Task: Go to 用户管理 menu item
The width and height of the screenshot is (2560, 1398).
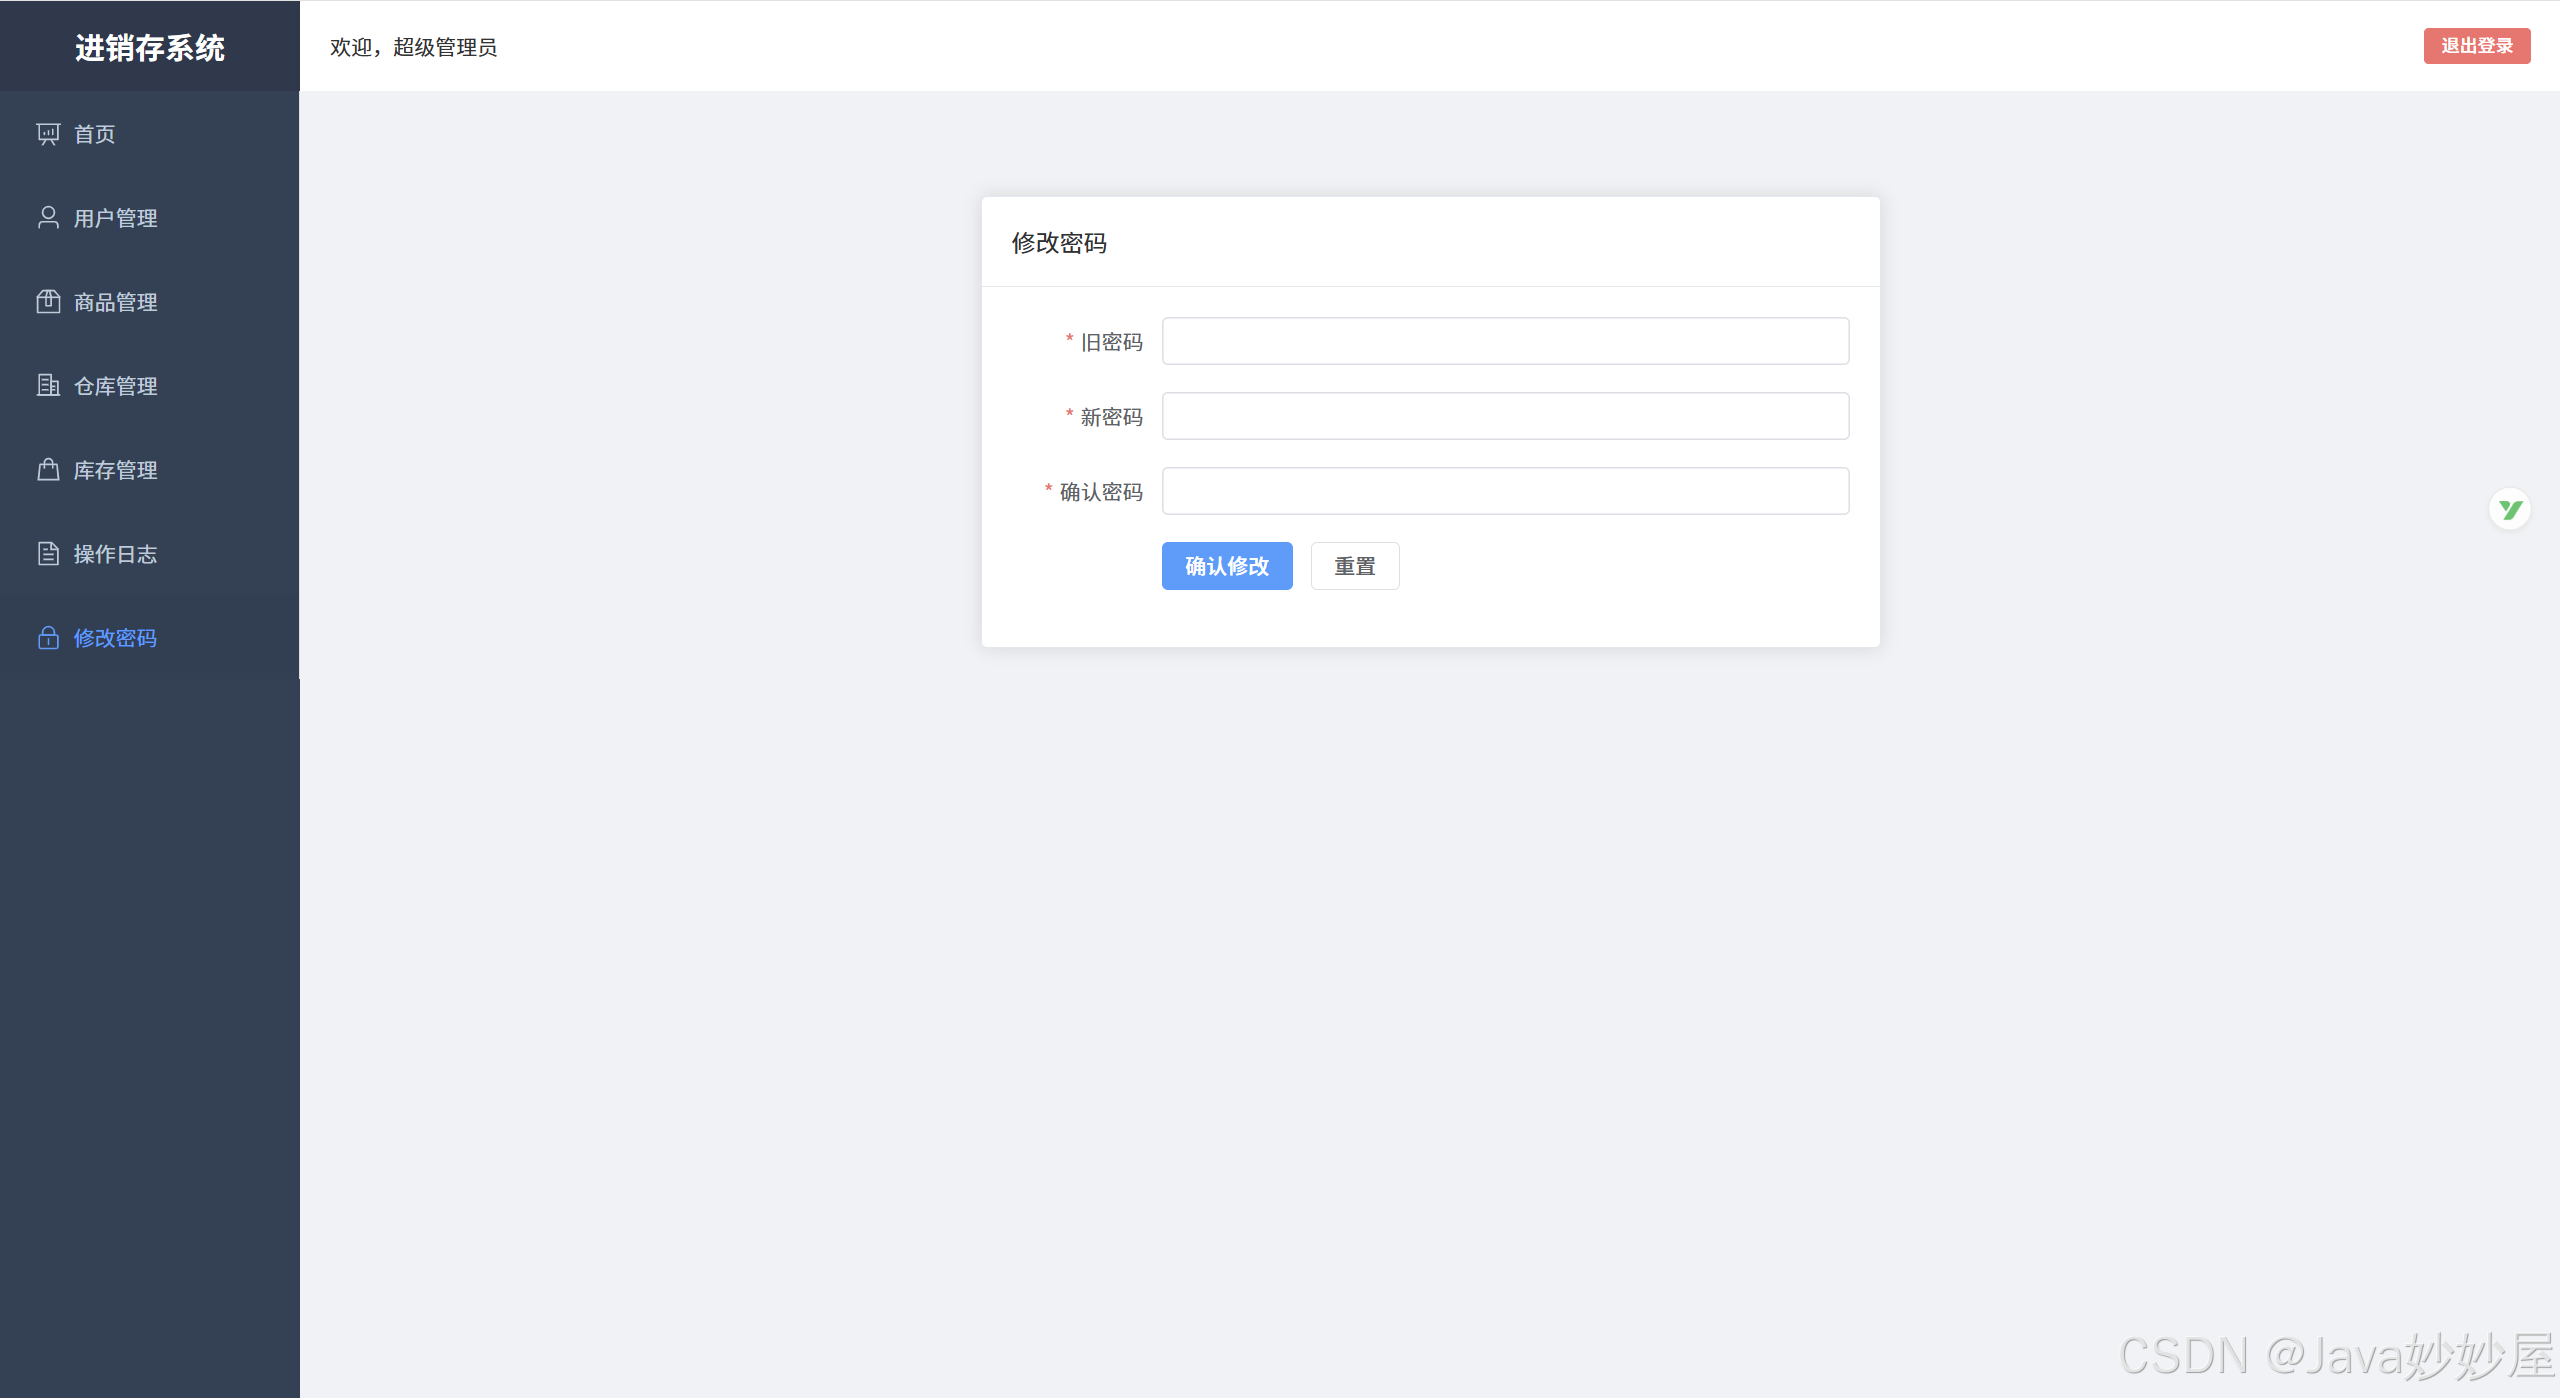Action: (149, 218)
